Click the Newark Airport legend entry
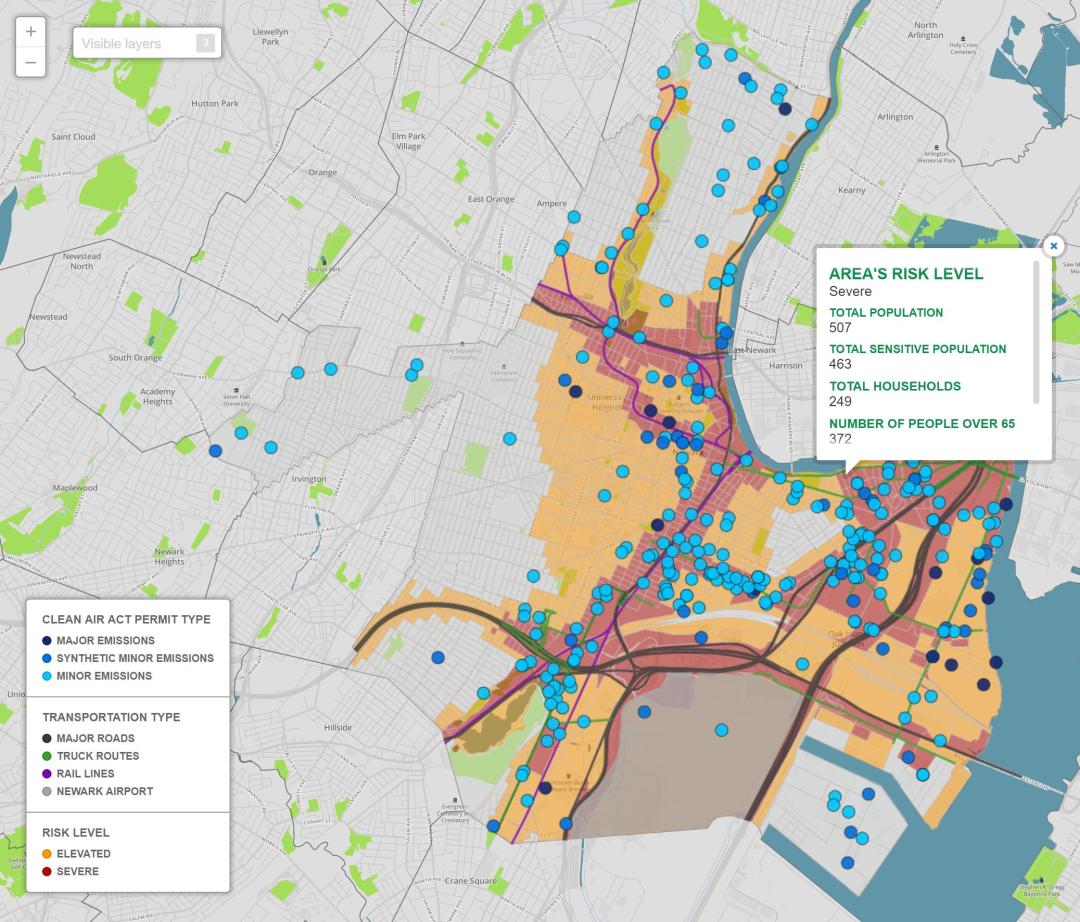1080x922 pixels. click(104, 791)
